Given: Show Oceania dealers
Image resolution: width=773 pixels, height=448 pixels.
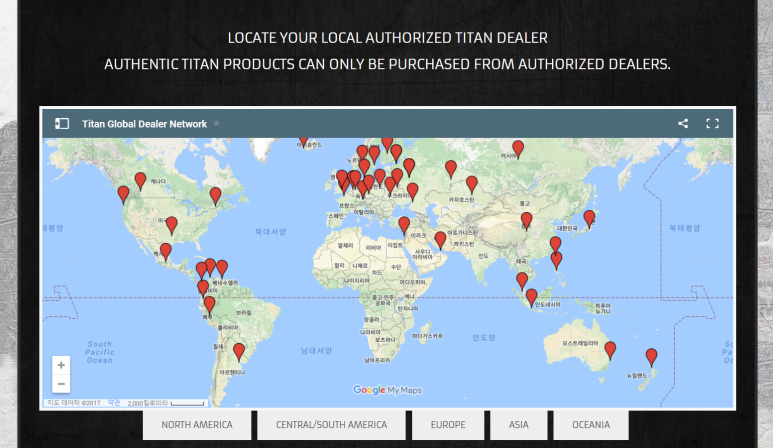Looking at the screenshot, I should point(591,424).
